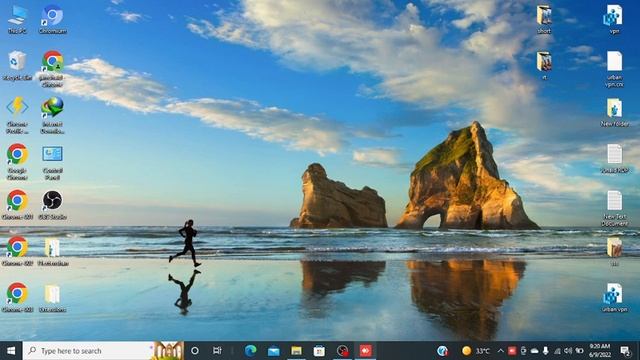Select the 'urban vpn.crx' file
640x360 pixels.
pos(614,69)
